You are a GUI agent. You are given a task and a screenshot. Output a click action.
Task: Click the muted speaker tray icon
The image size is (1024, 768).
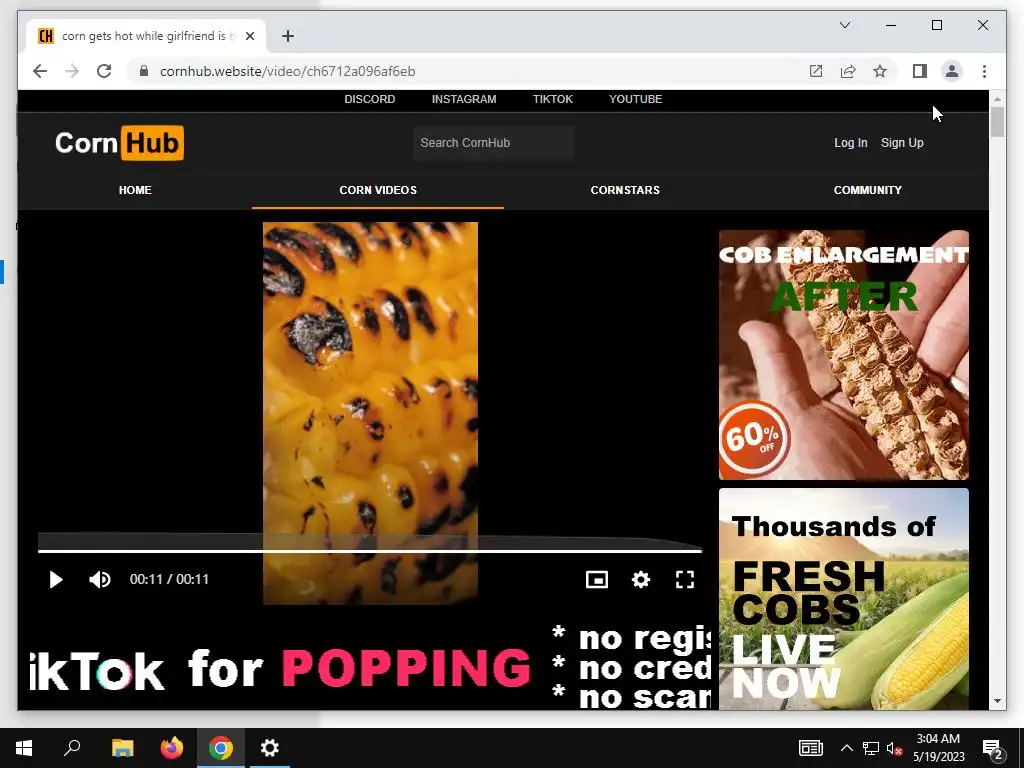coord(894,748)
